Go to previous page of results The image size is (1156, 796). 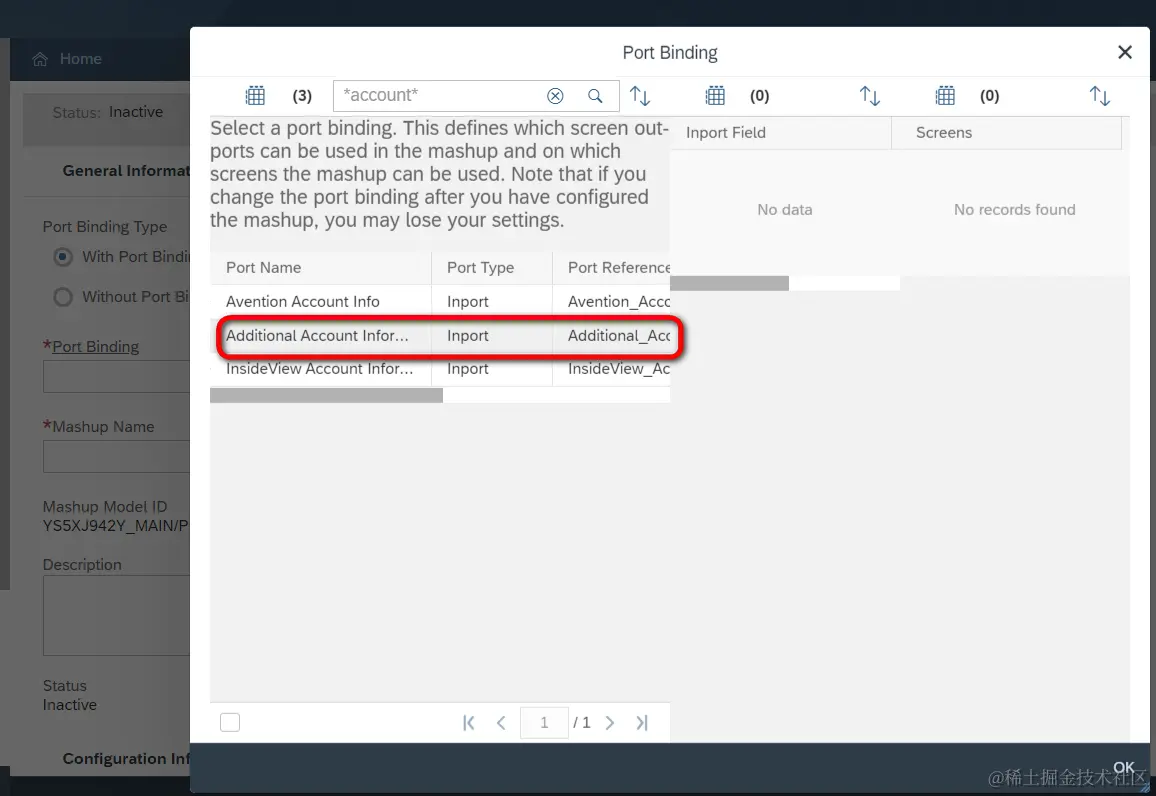click(x=501, y=723)
